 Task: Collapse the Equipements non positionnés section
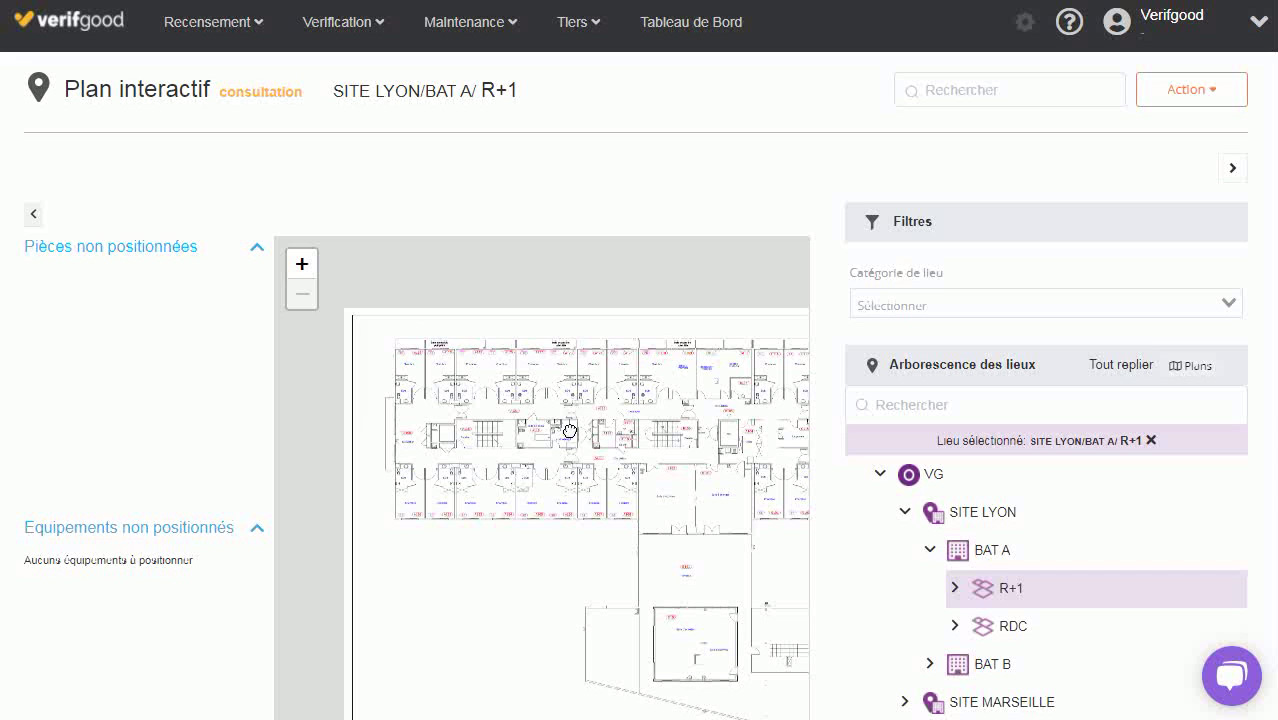click(257, 528)
